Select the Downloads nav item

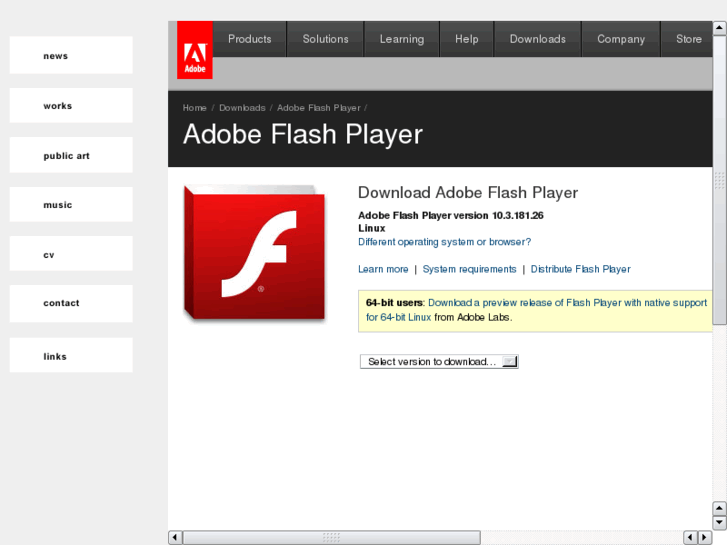(537, 39)
